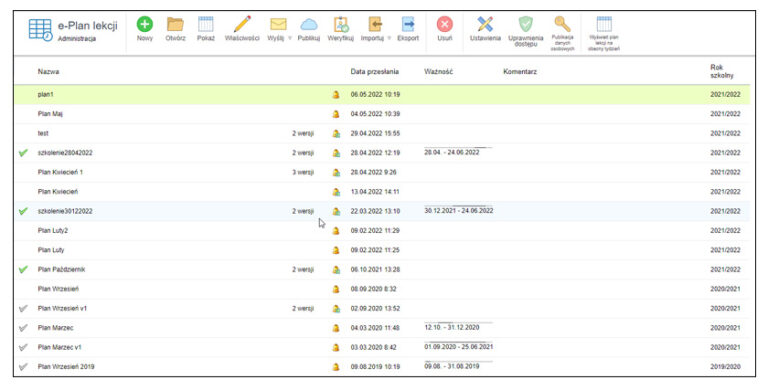The image size is (768, 390).
Task: Select the test plan name
Action: pyautogui.click(x=43, y=133)
